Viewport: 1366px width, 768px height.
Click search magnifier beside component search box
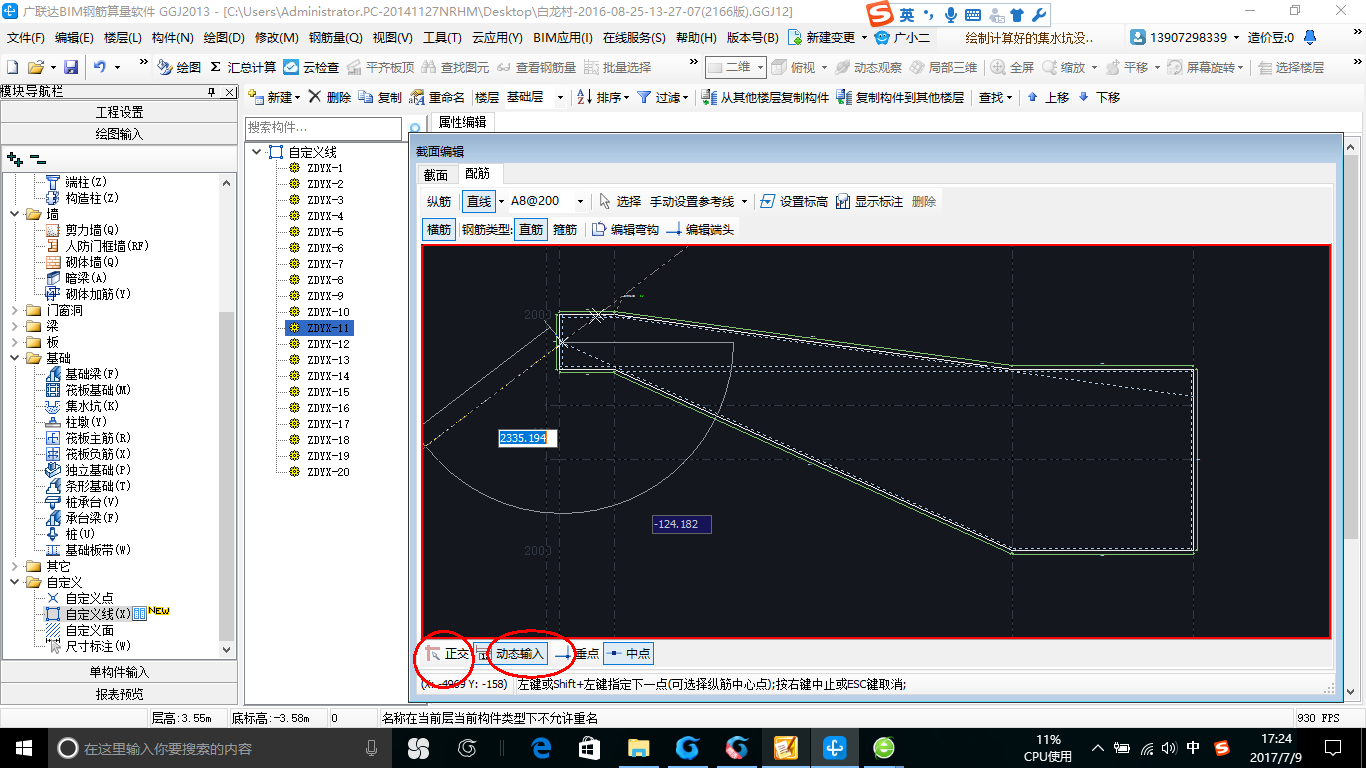416,129
